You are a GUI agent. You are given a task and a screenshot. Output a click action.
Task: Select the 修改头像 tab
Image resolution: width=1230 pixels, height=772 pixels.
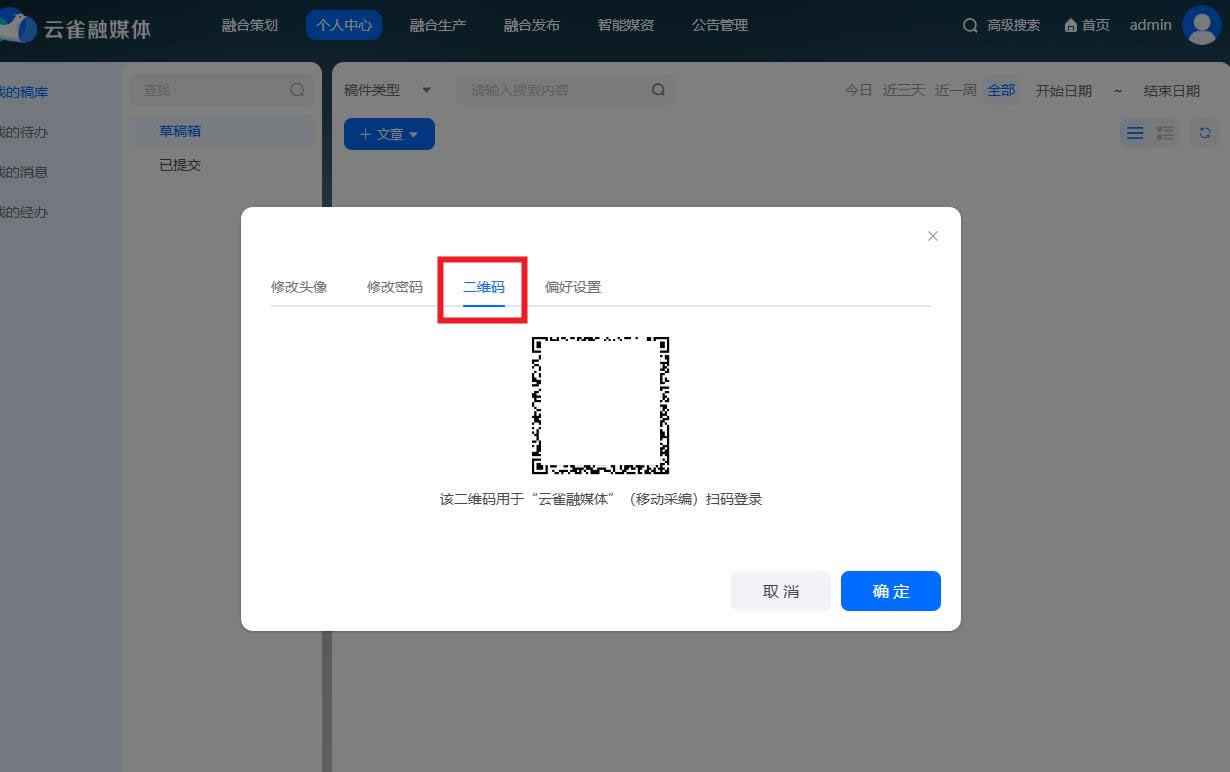click(x=299, y=287)
